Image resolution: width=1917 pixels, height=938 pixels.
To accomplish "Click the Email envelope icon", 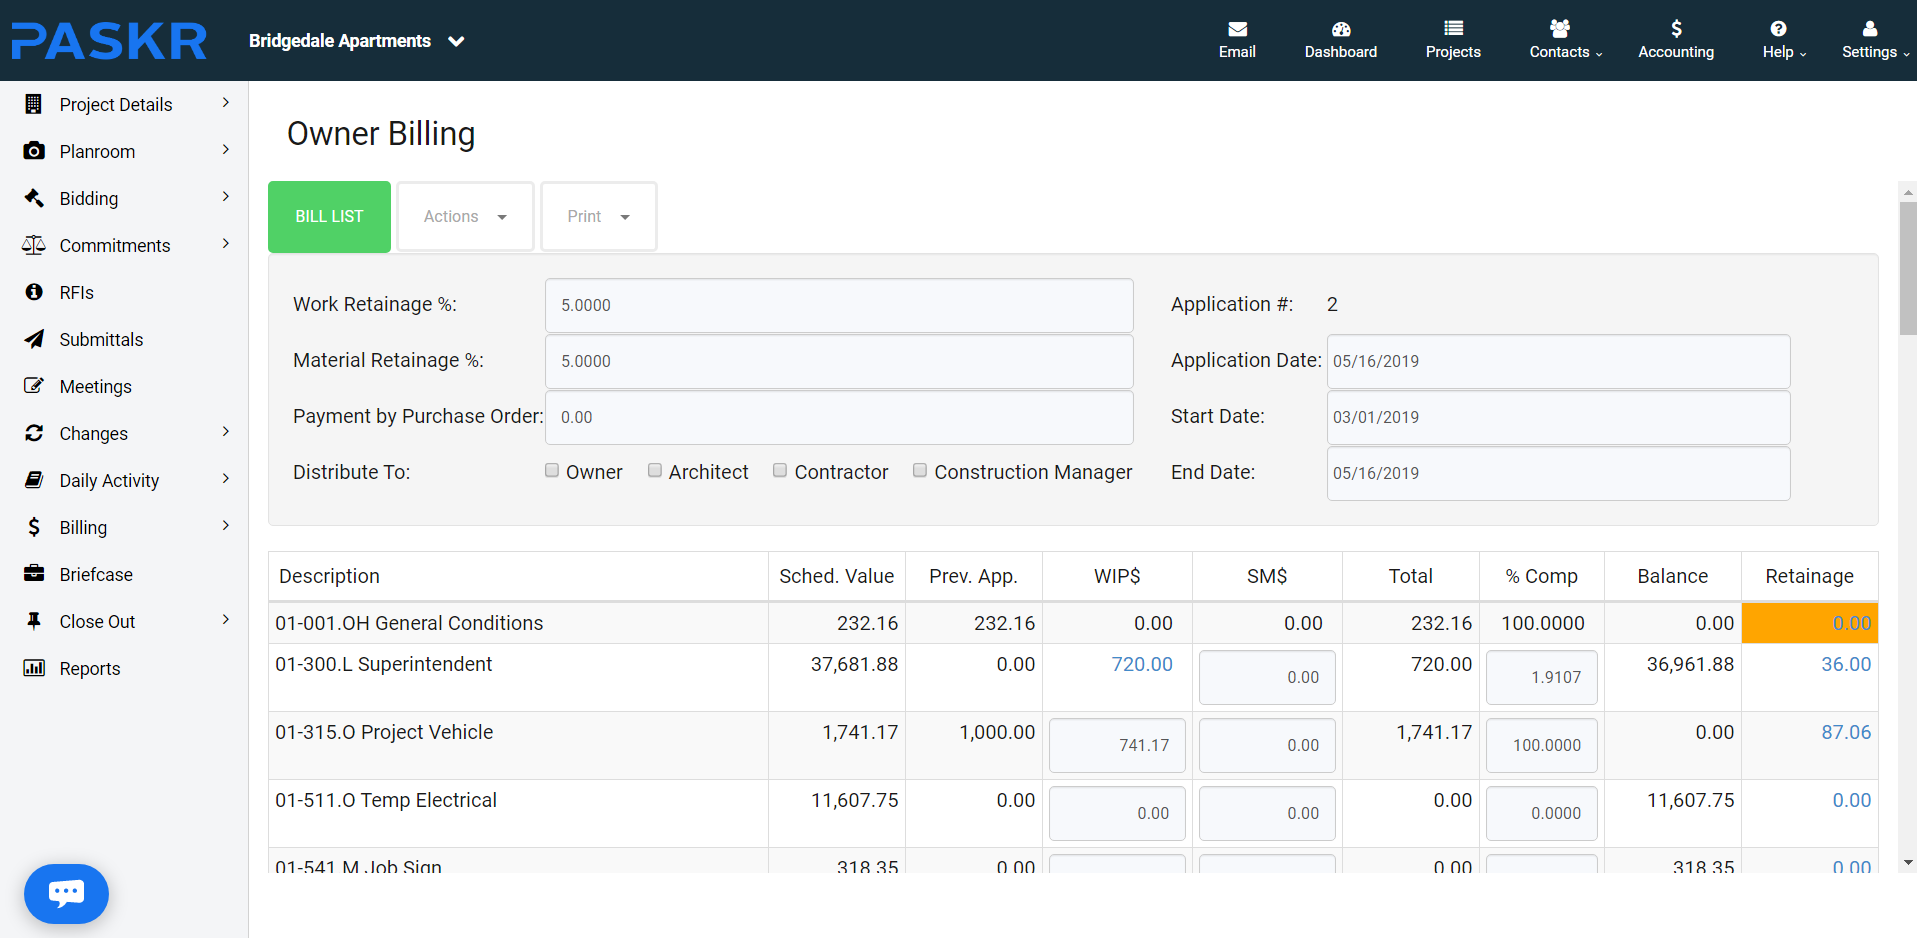I will (x=1237, y=29).
